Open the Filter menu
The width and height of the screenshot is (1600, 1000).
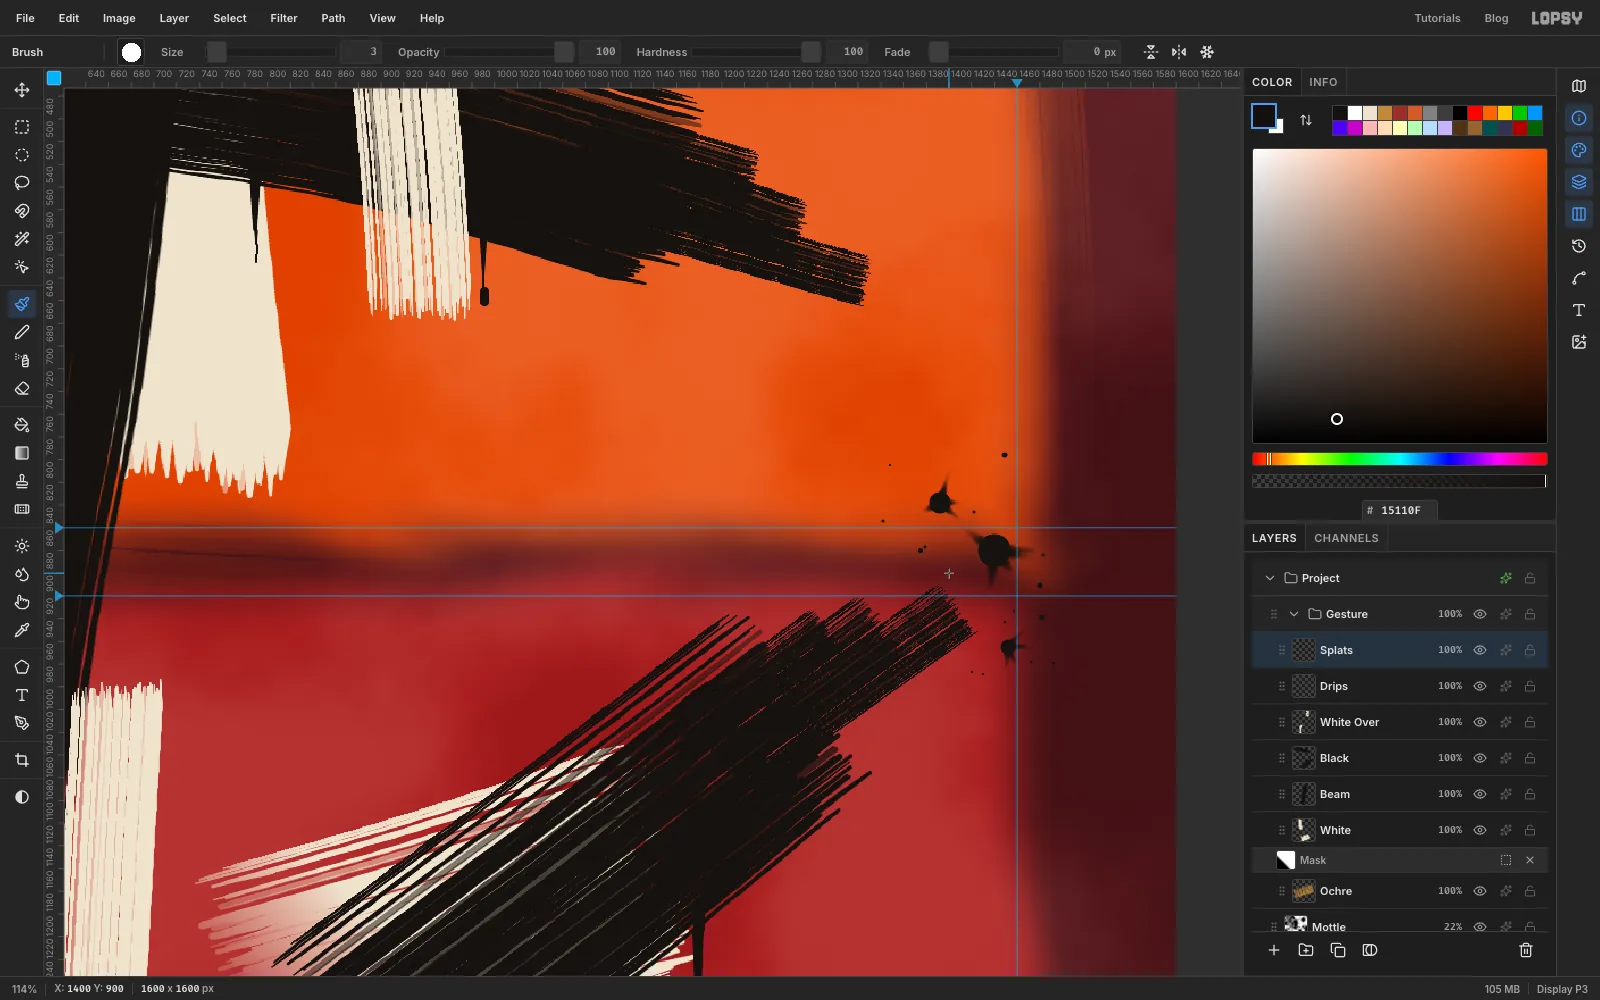pos(284,18)
